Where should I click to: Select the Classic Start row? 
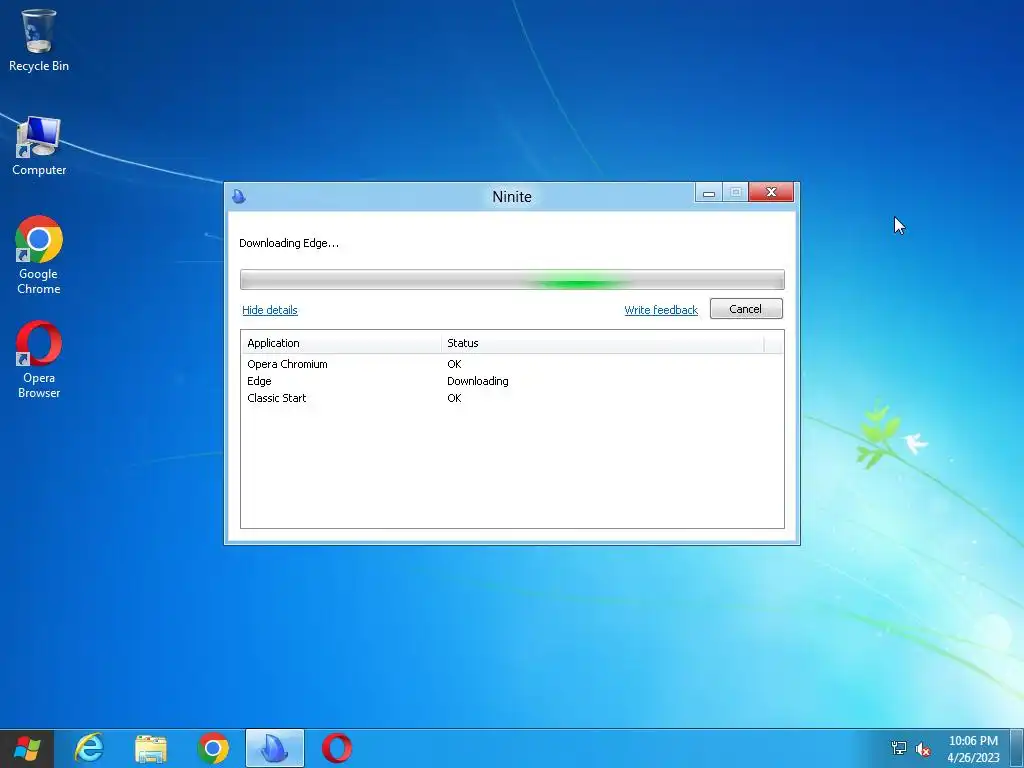pos(512,398)
